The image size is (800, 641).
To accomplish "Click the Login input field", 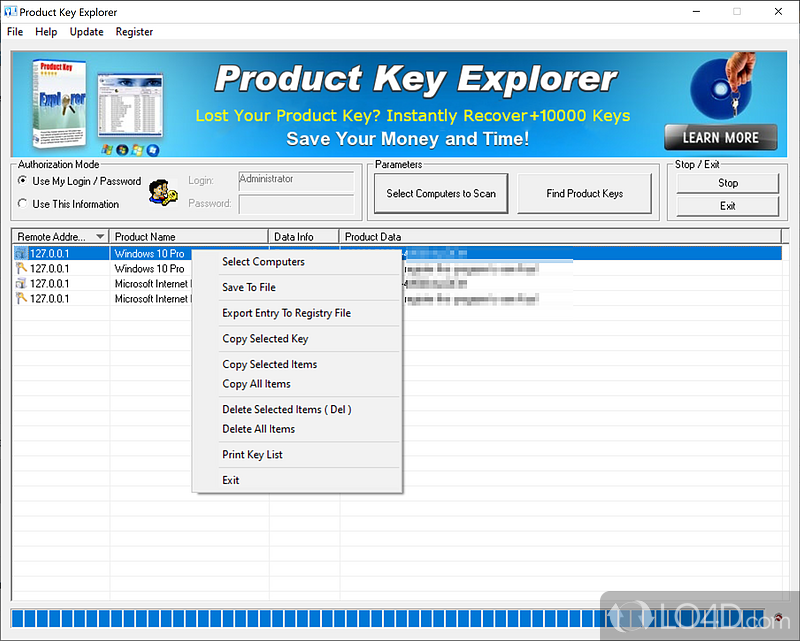I will 296,181.
